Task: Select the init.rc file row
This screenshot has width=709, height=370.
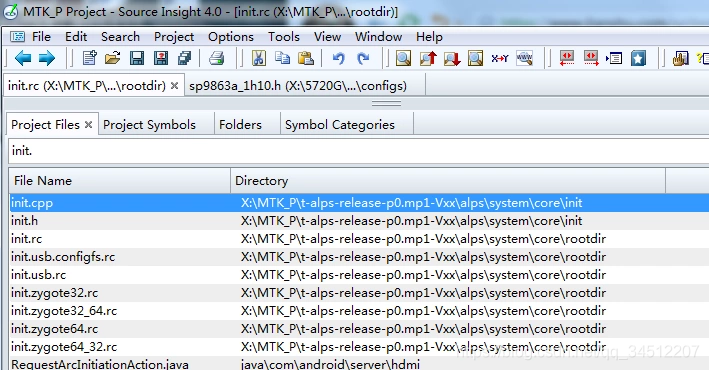Action: [359, 239]
